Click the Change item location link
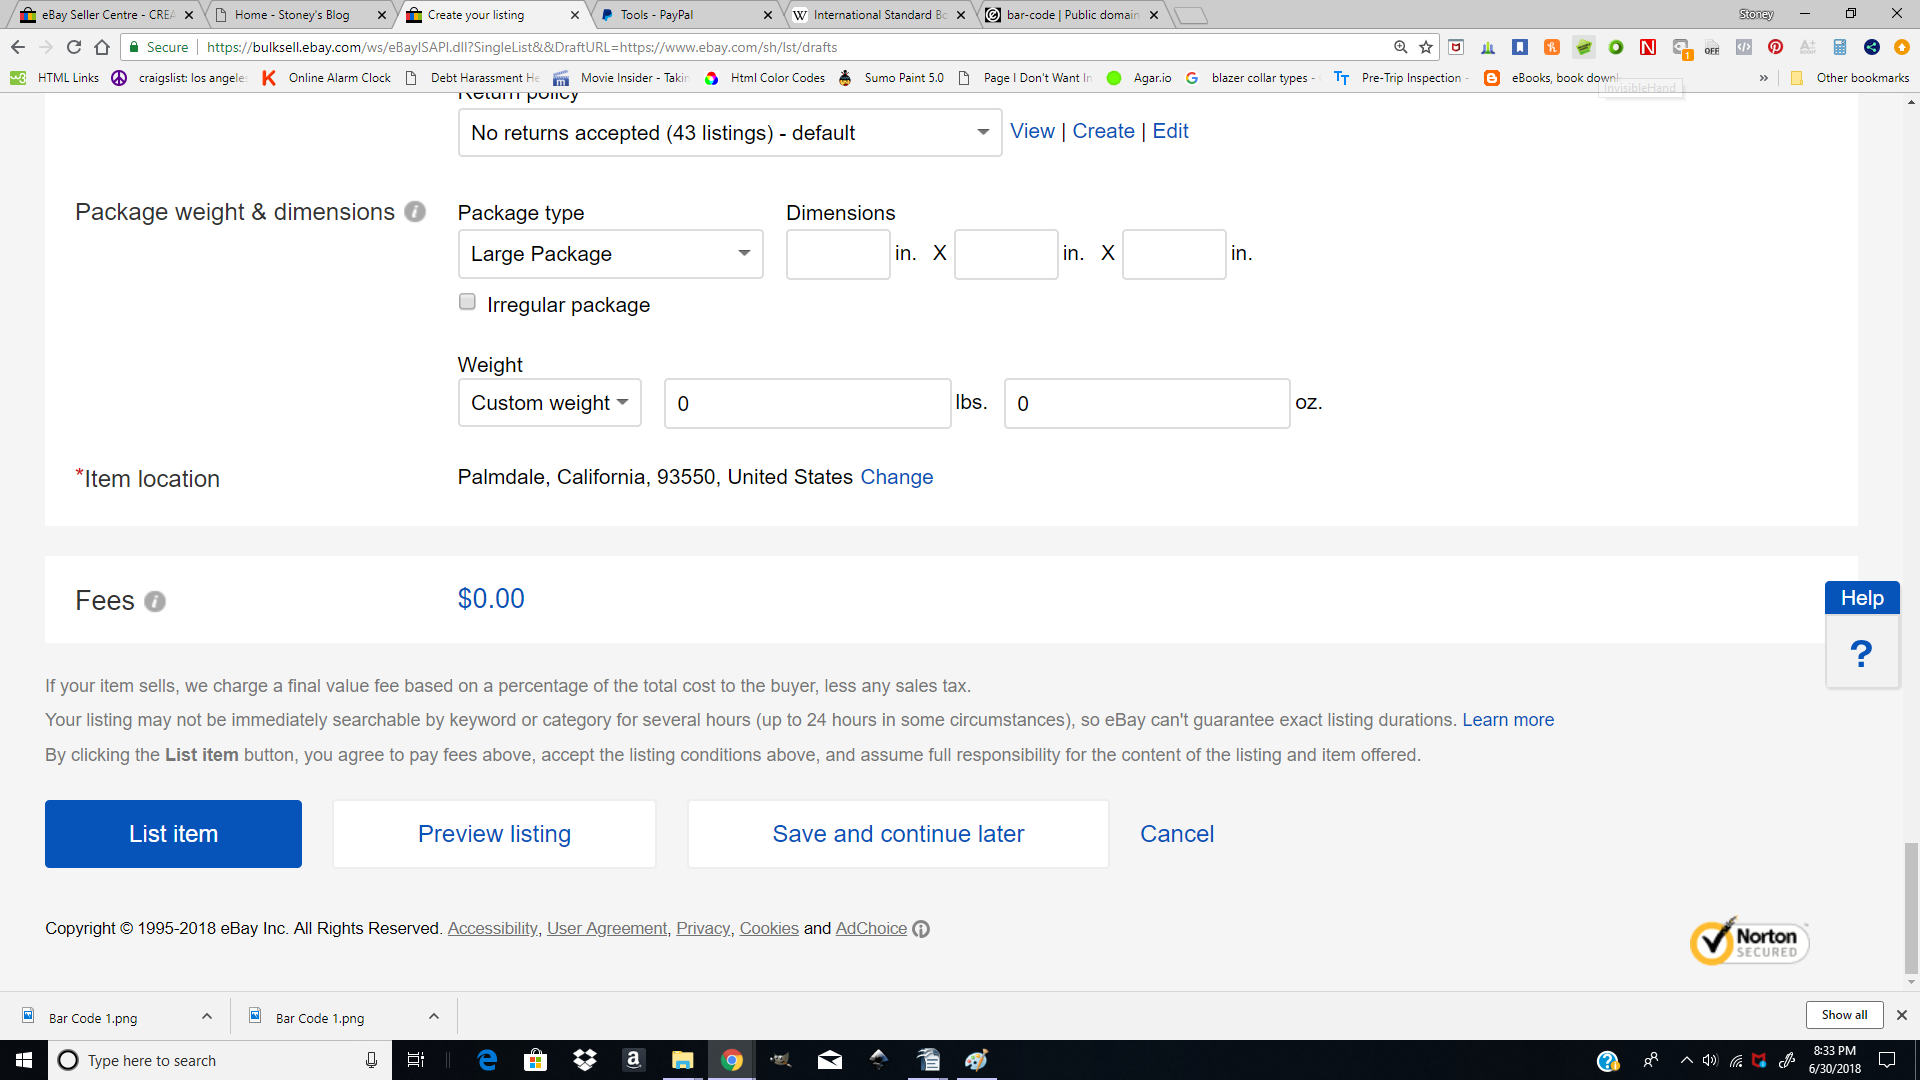Viewport: 1920px width, 1080px height. (x=897, y=476)
